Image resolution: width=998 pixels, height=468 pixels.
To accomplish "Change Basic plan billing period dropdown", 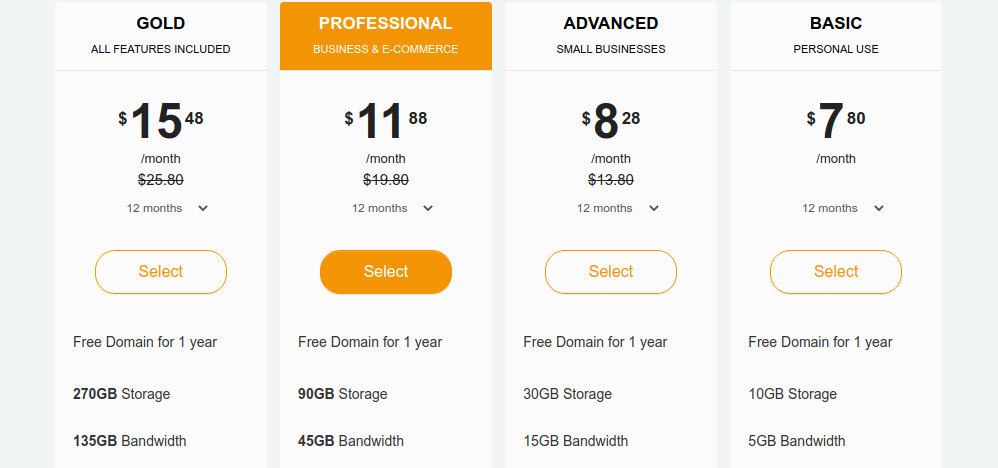I will click(x=842, y=208).
